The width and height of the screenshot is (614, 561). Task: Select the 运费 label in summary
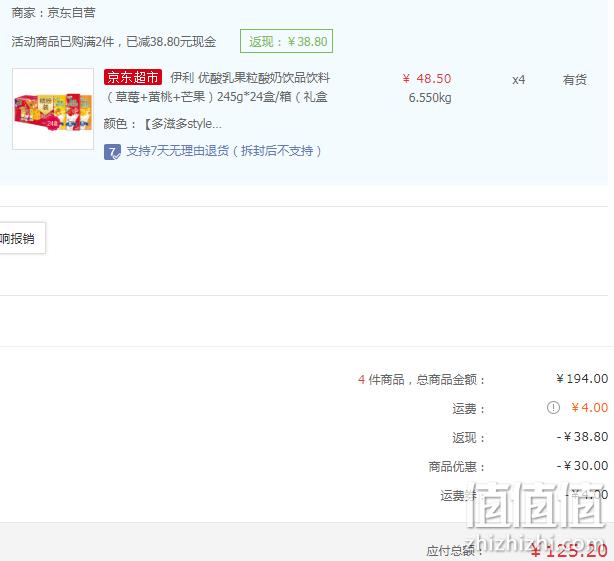[469, 409]
